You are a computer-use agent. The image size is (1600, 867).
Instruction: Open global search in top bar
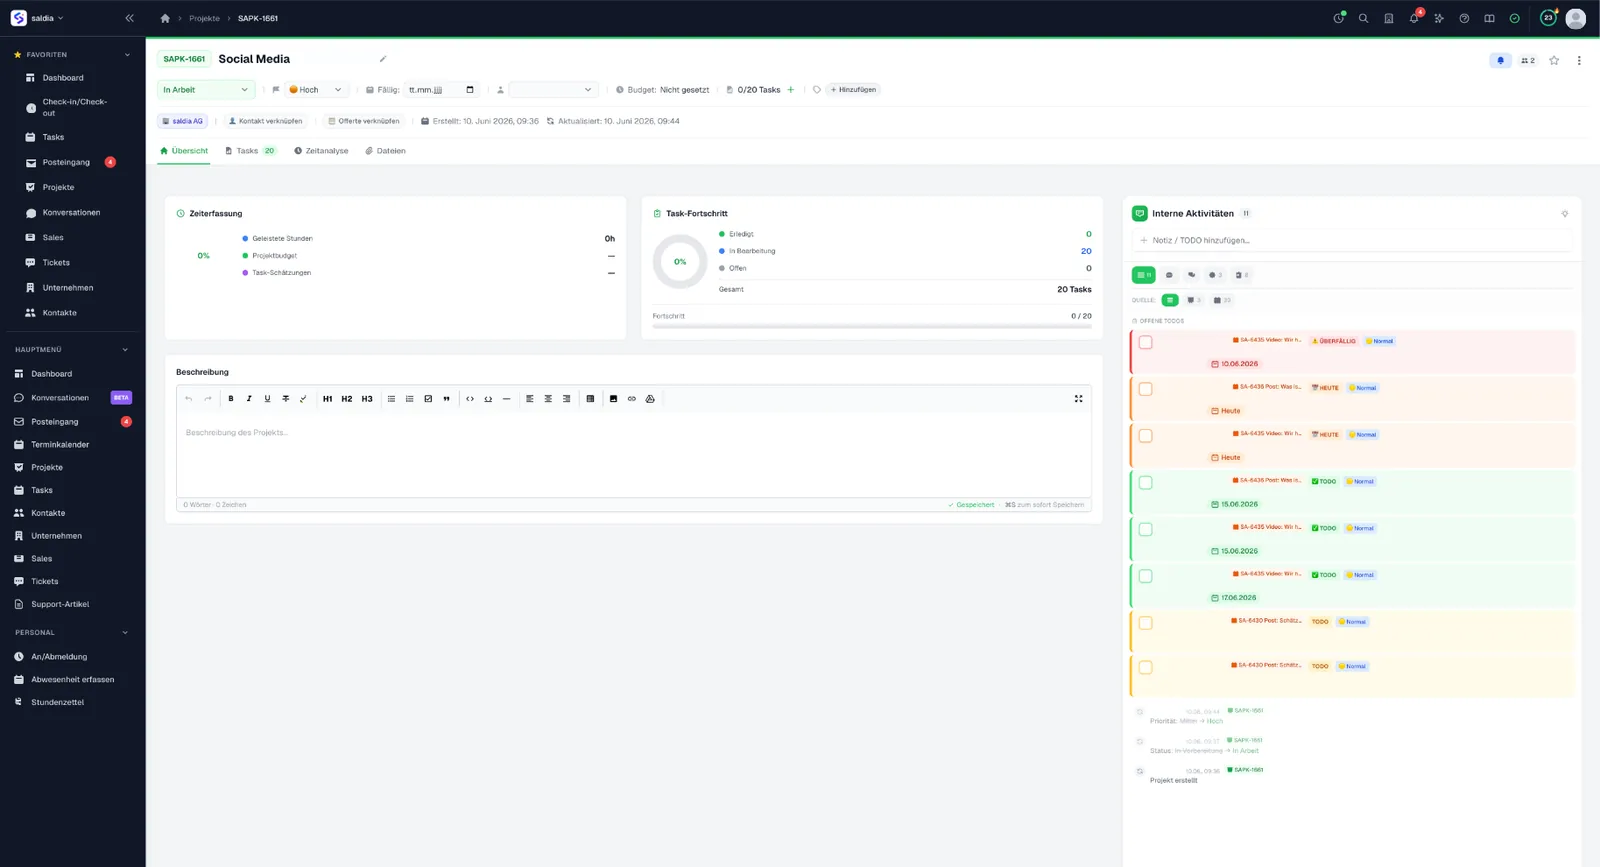pos(1363,18)
